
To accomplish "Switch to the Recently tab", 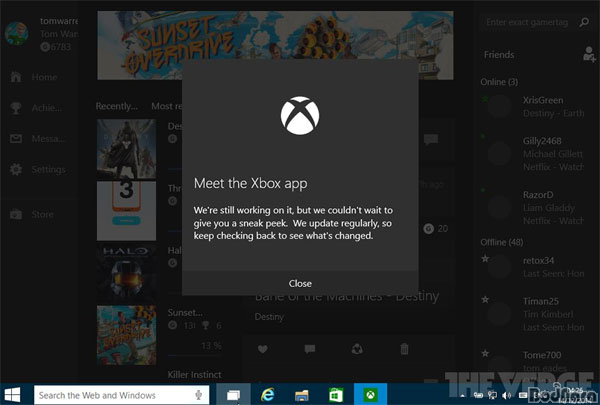I will click(x=116, y=106).
